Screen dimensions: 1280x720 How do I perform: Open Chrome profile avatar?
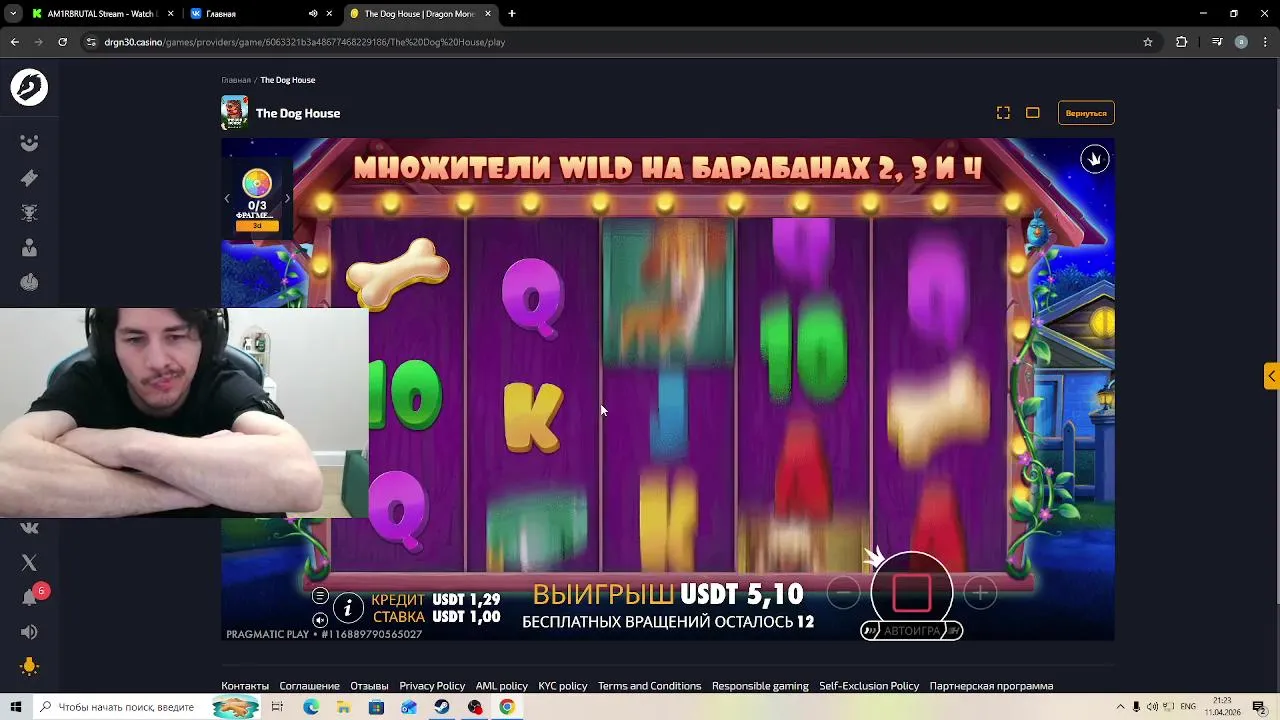click(1241, 42)
